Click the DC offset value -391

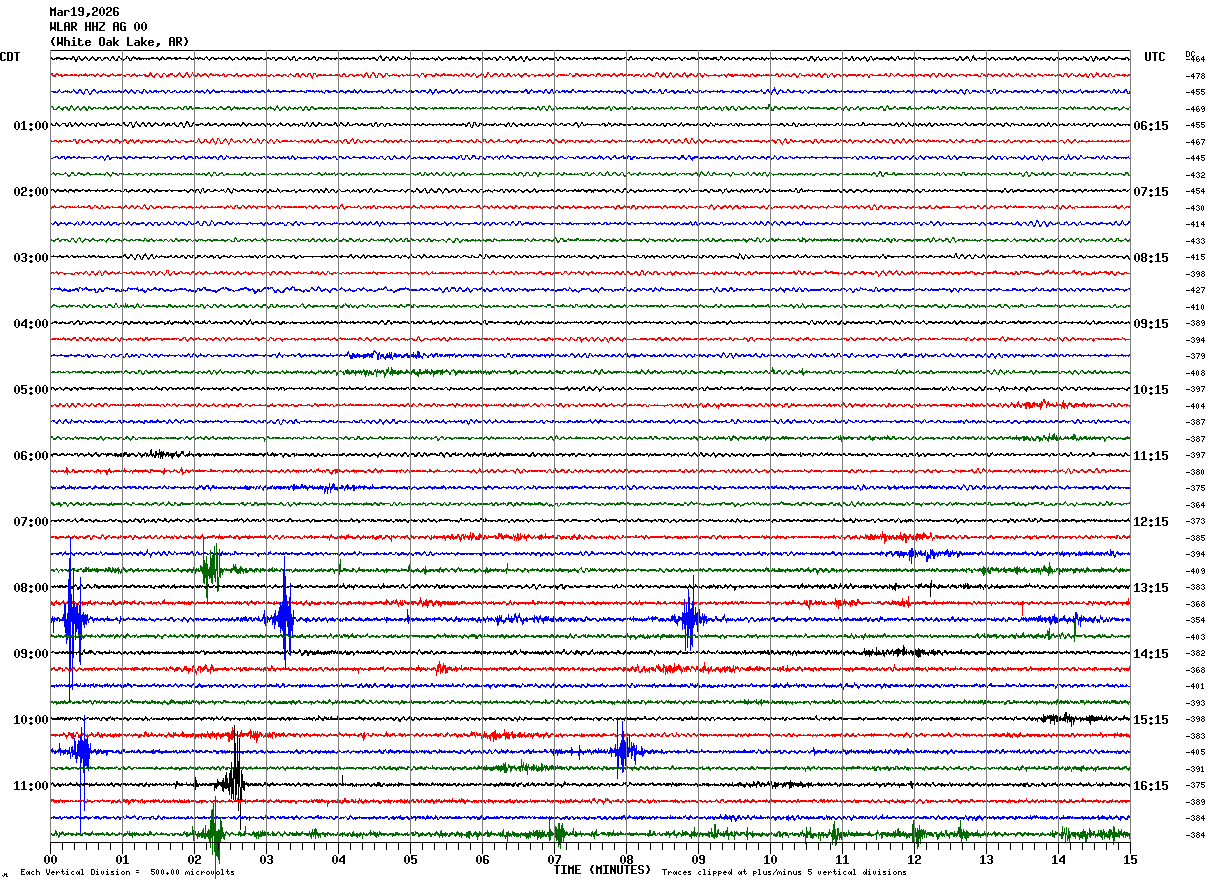click(x=1195, y=769)
